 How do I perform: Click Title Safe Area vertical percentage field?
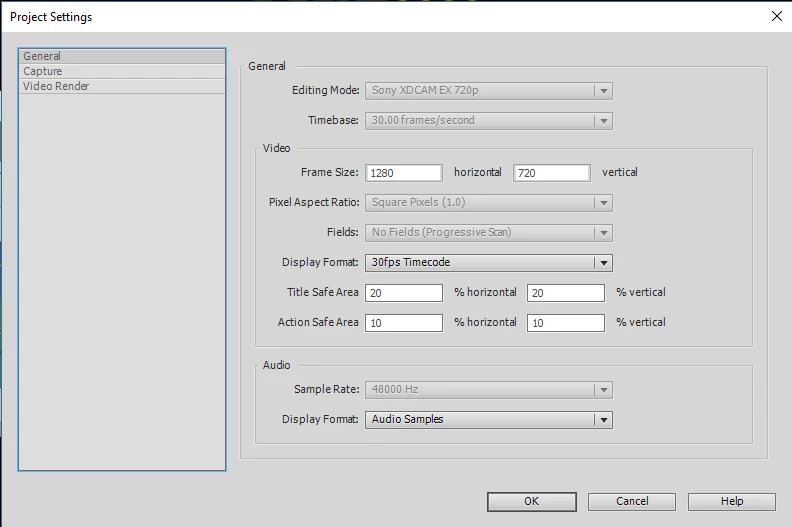566,293
